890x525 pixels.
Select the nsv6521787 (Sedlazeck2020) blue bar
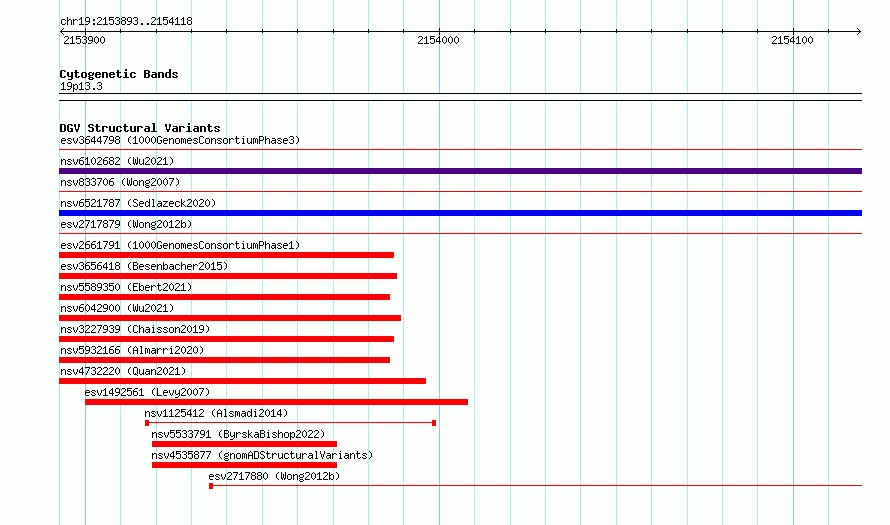(x=460, y=213)
